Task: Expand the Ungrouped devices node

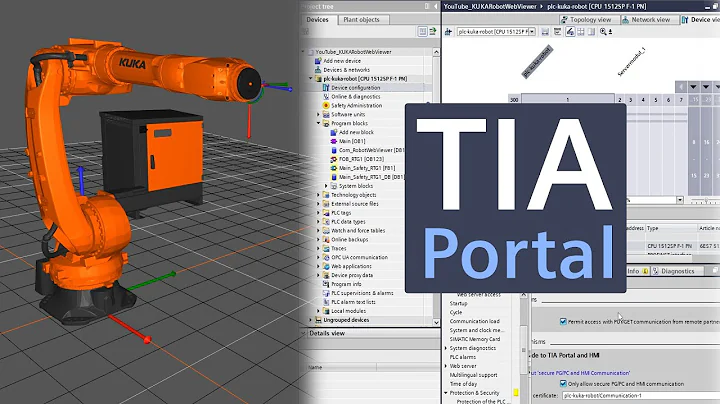Action: point(311,320)
